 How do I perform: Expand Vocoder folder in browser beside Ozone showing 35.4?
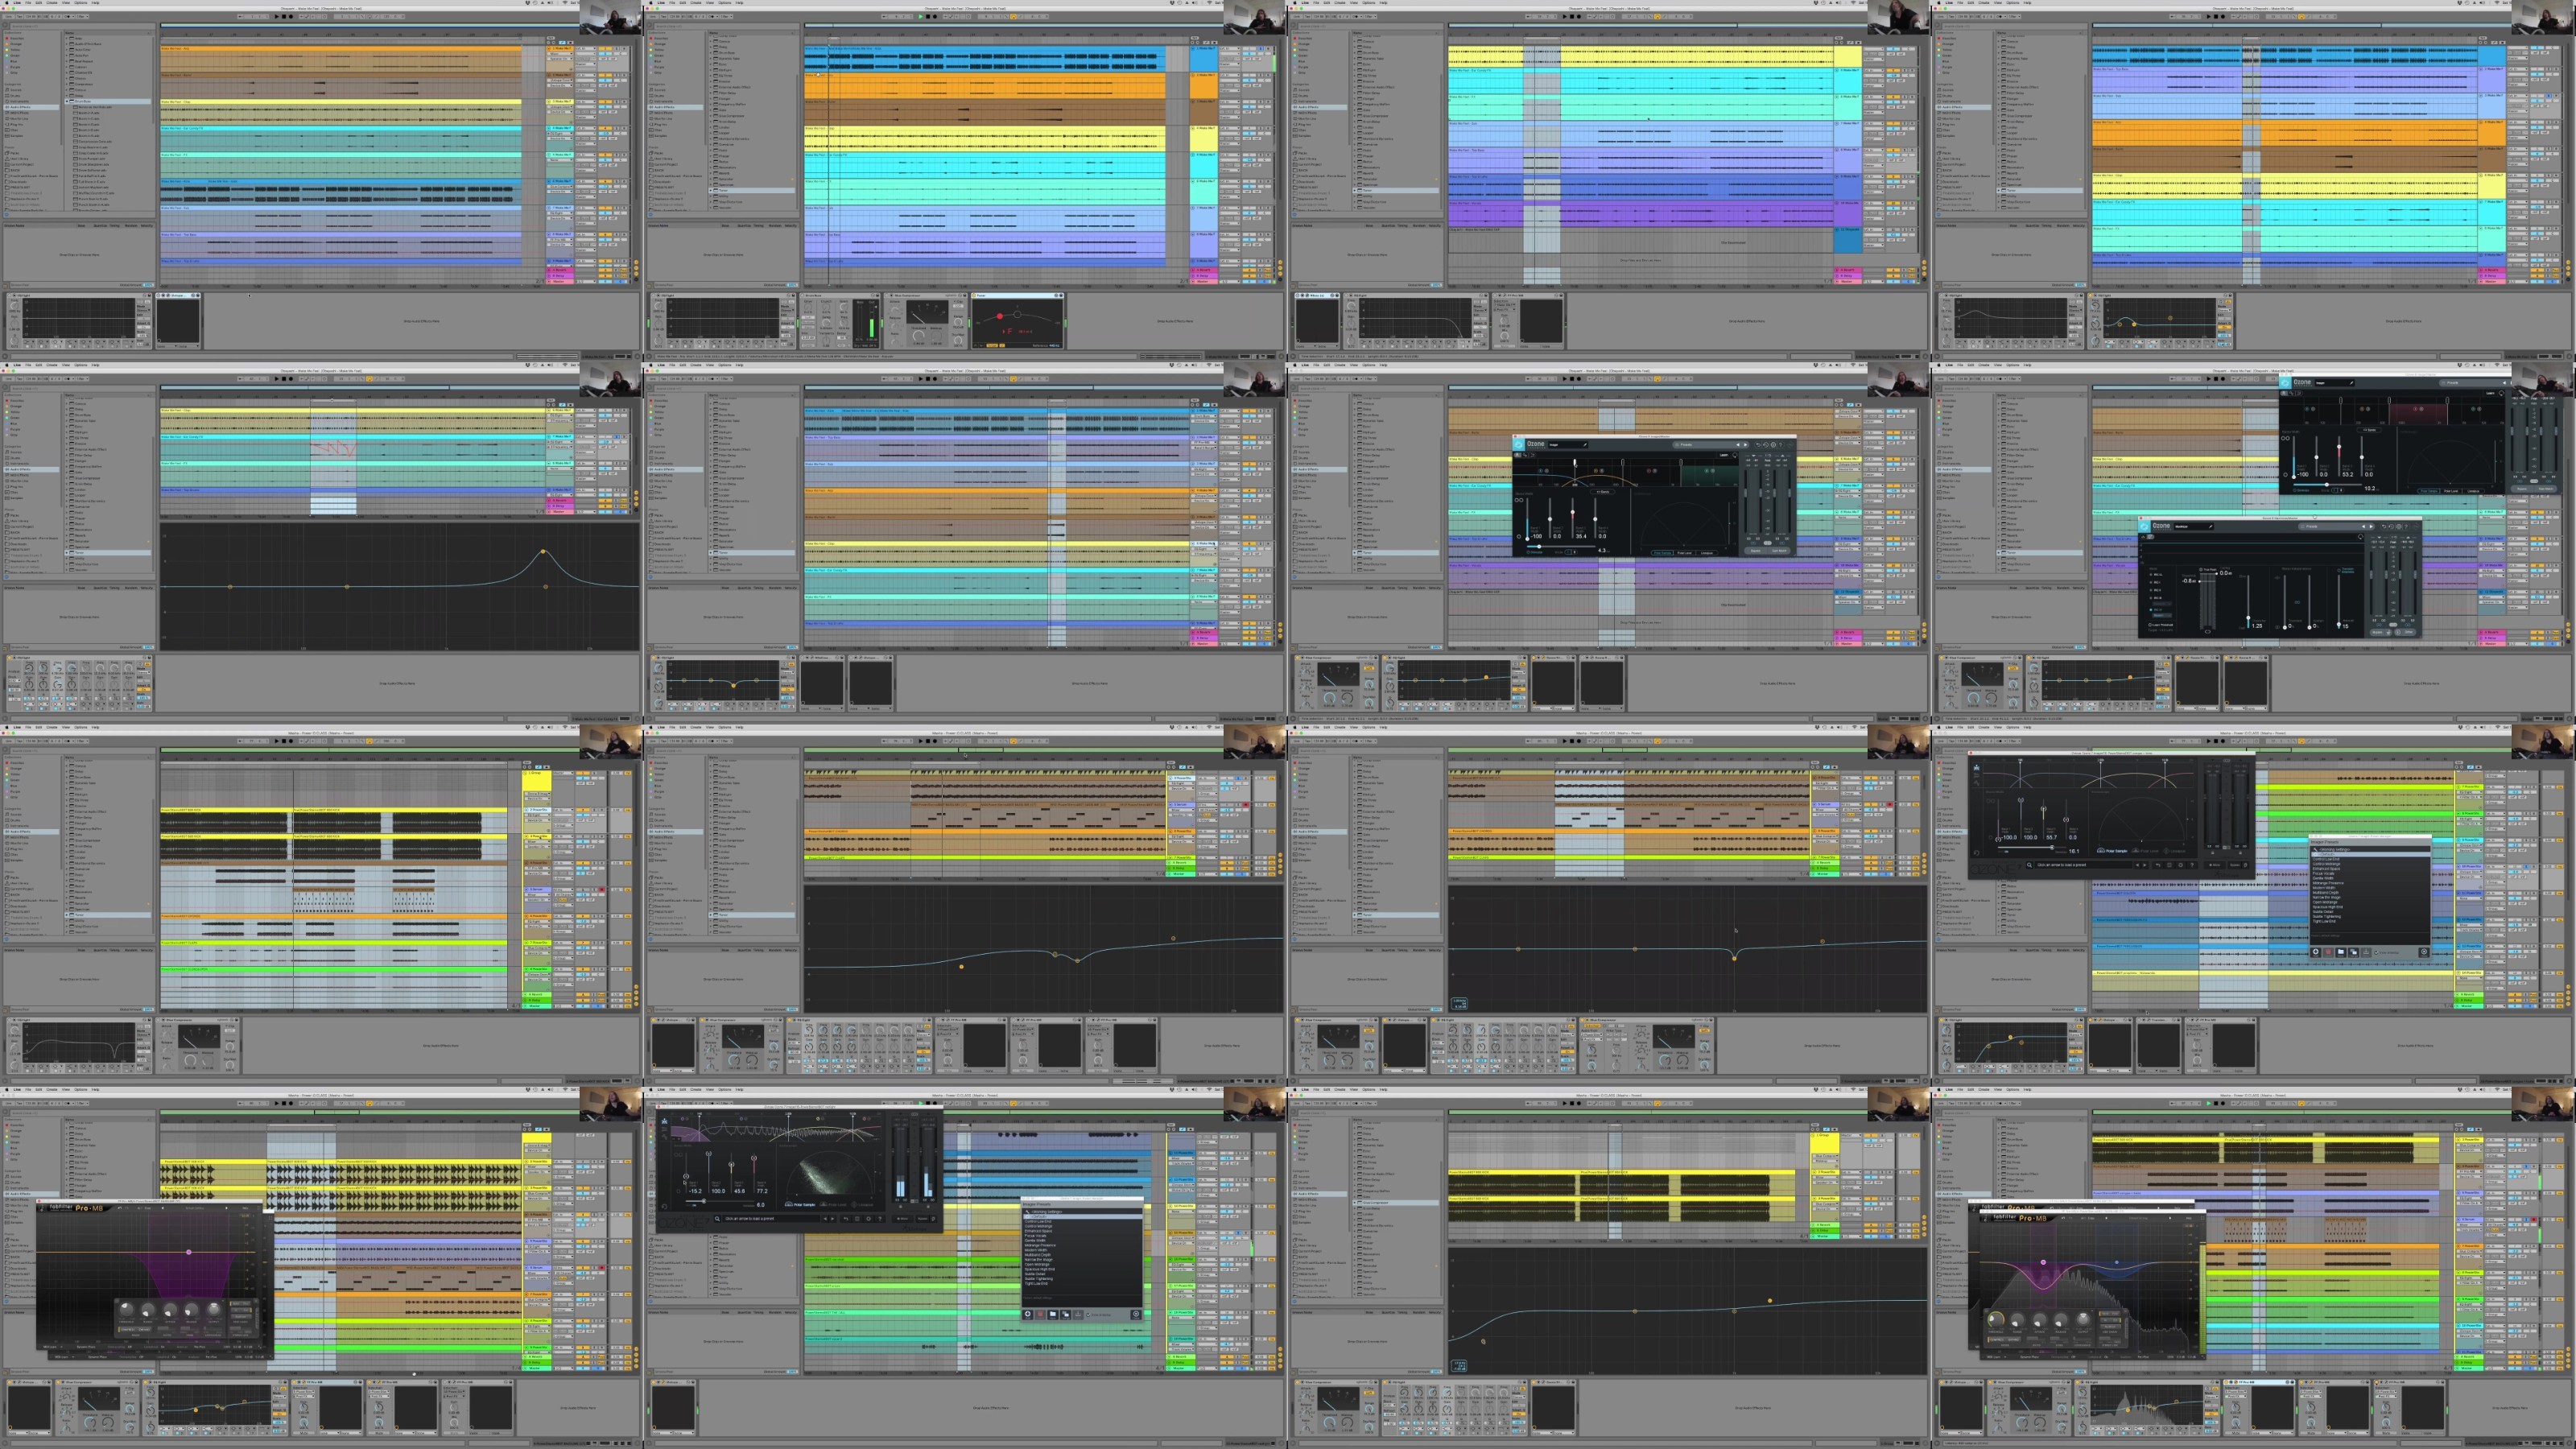coord(1355,570)
